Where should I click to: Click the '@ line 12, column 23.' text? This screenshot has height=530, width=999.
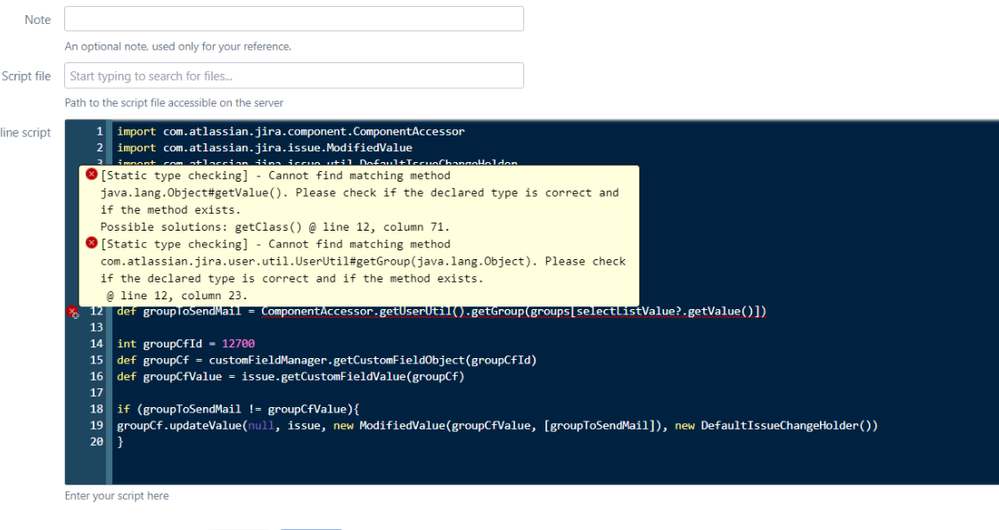point(177,296)
